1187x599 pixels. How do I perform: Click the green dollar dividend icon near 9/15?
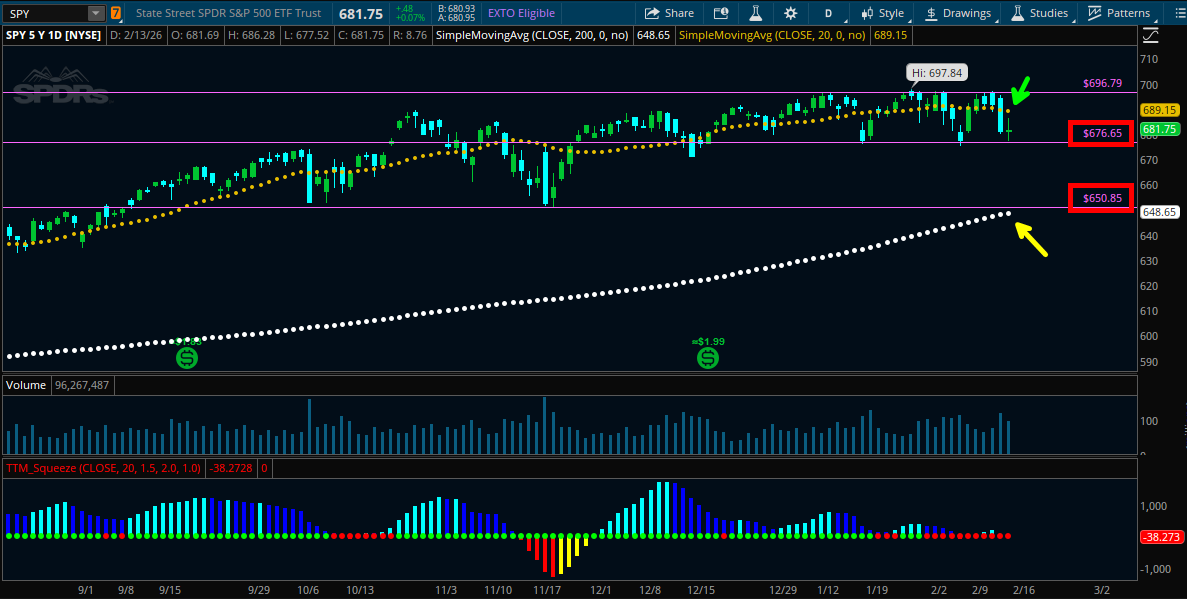tap(187, 358)
